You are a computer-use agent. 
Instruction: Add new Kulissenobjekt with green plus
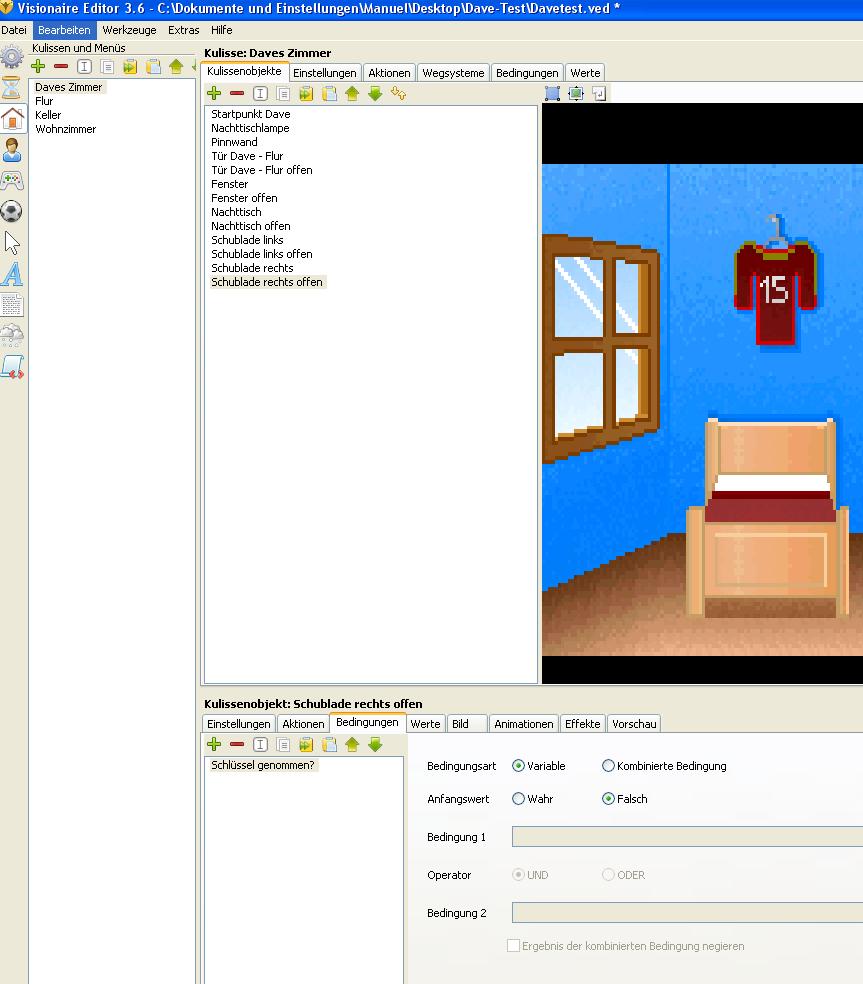(x=214, y=94)
